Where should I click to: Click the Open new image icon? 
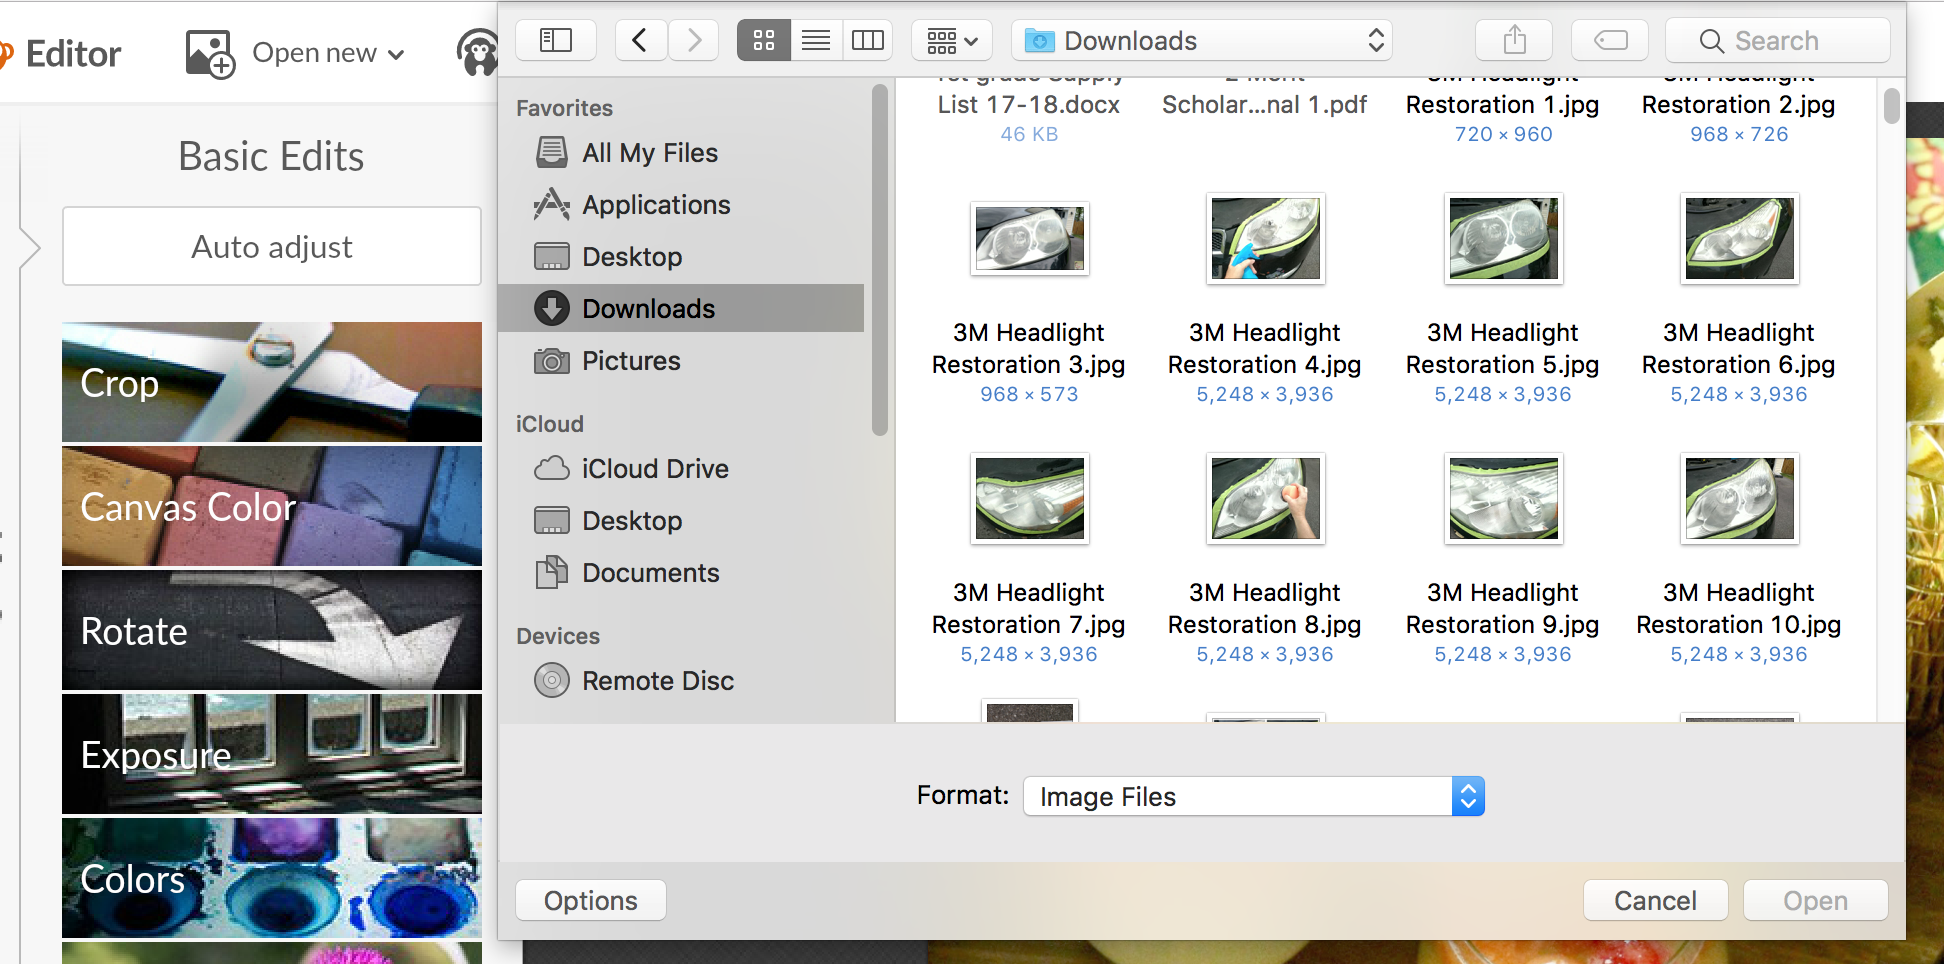[210, 53]
